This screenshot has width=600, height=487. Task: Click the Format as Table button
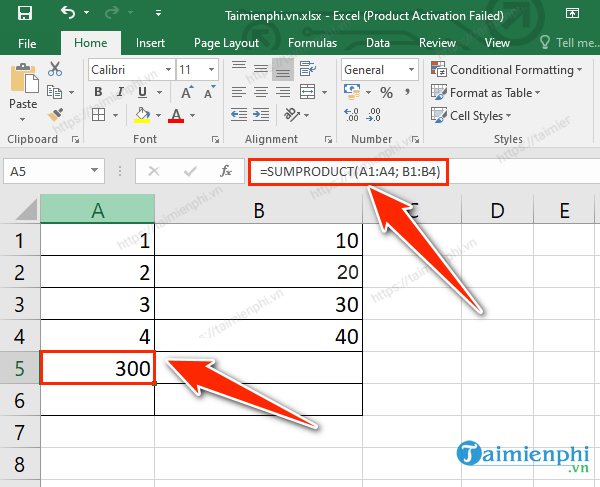coord(489,93)
